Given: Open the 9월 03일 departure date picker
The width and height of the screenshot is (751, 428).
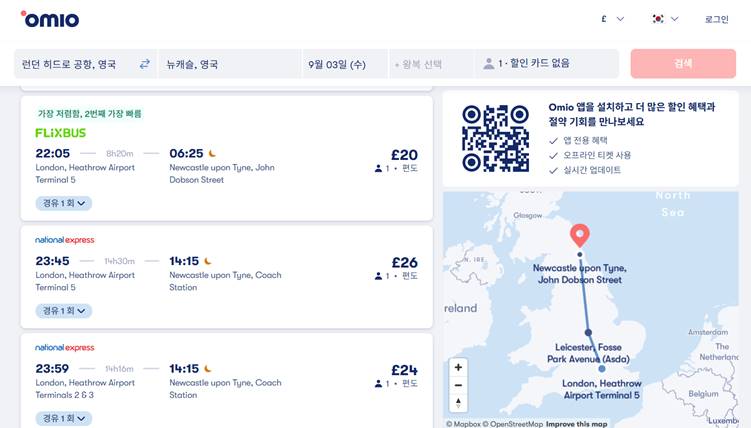Looking at the screenshot, I should 345,64.
